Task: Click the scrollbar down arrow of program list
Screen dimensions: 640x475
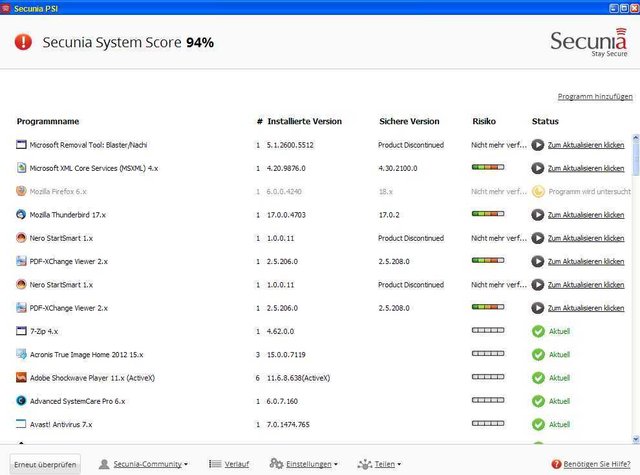Action: click(x=636, y=439)
